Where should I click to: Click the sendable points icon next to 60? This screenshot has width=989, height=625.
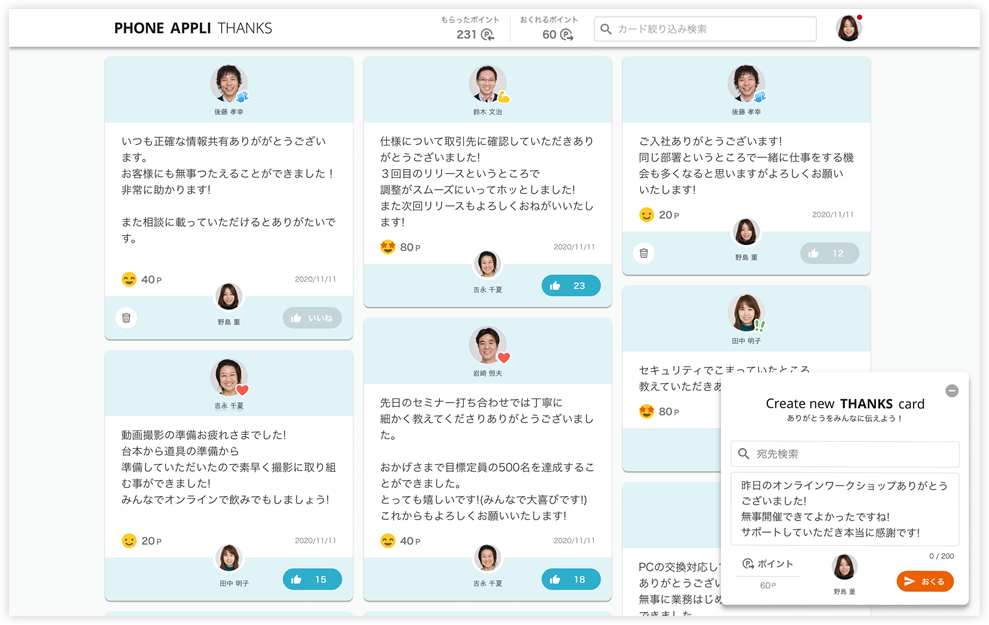pos(566,35)
